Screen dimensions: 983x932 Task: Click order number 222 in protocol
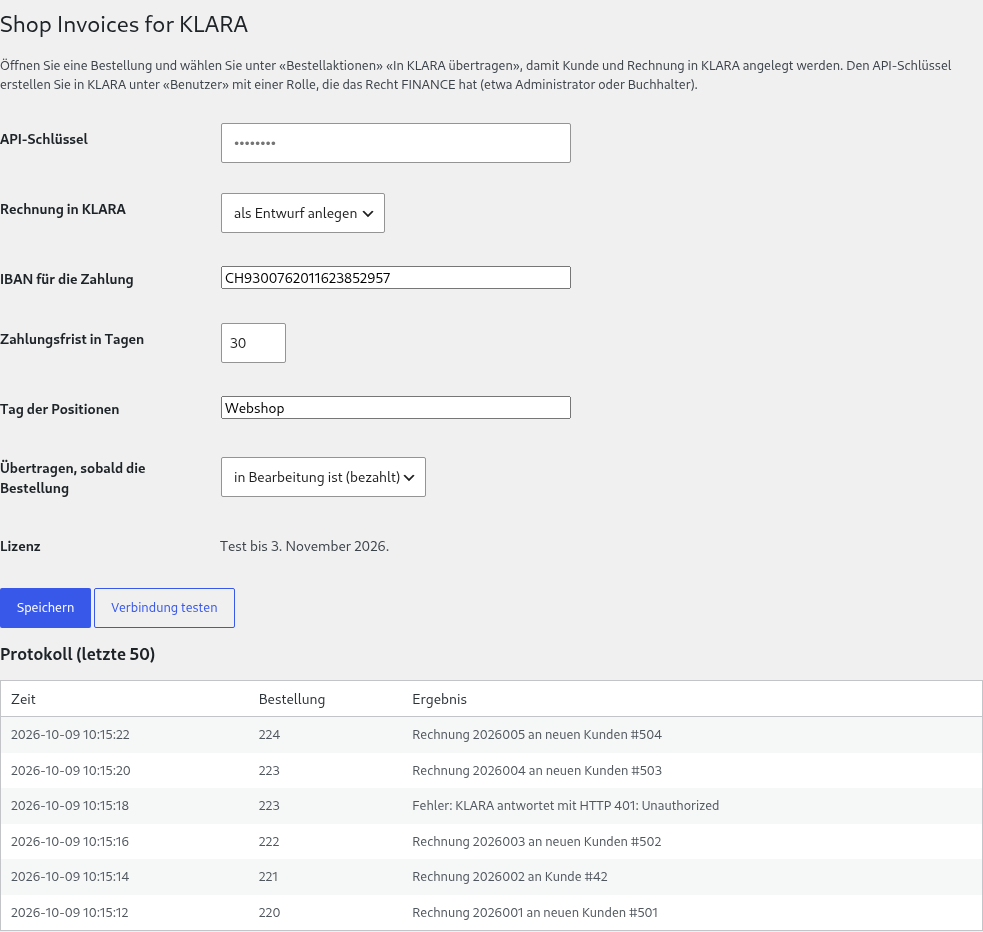[x=269, y=841]
